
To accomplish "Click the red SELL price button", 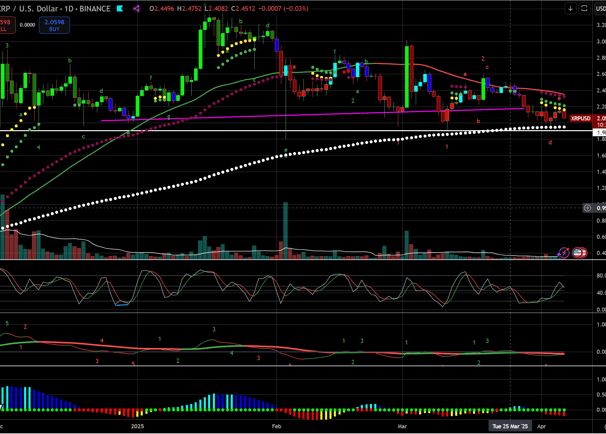I will pos(7,25).
